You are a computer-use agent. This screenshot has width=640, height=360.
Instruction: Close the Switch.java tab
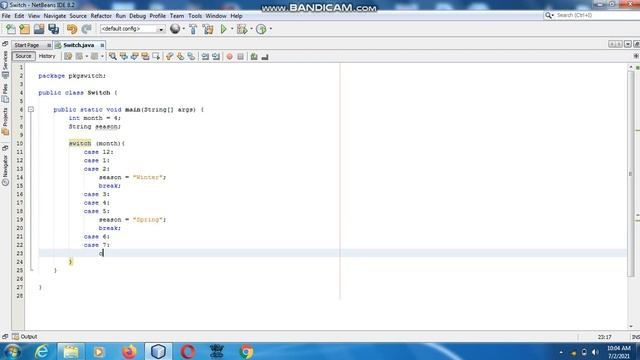[x=102, y=45]
